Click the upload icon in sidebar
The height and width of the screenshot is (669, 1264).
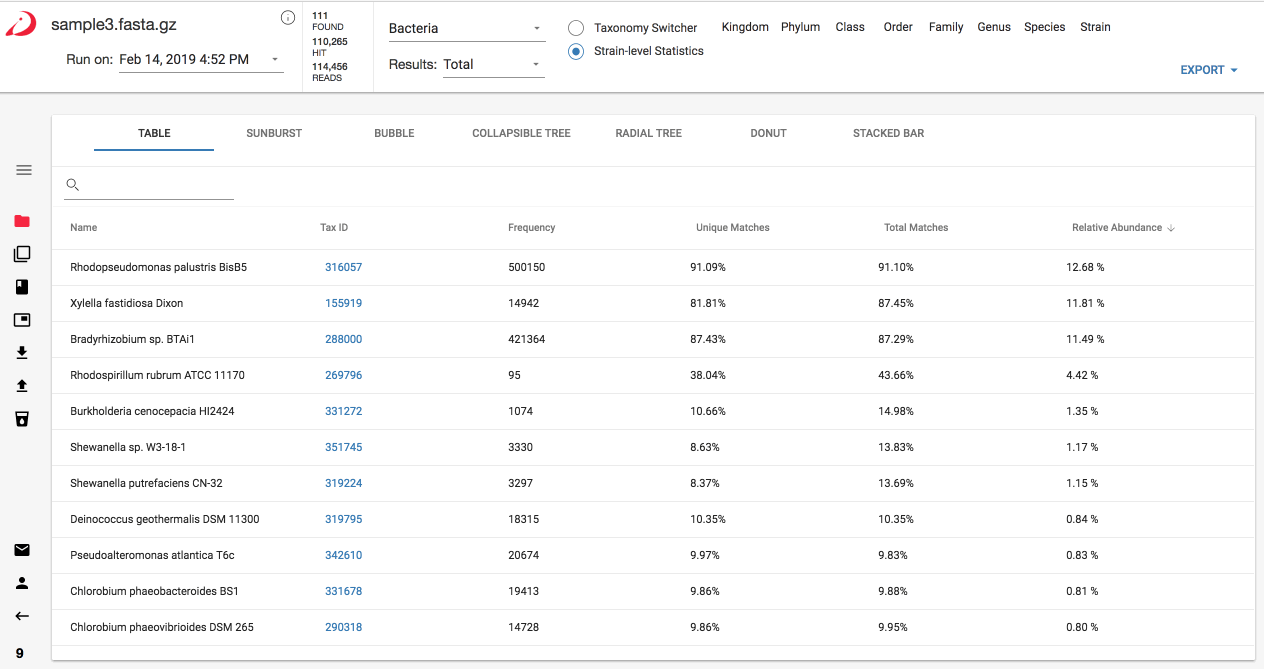click(22, 386)
